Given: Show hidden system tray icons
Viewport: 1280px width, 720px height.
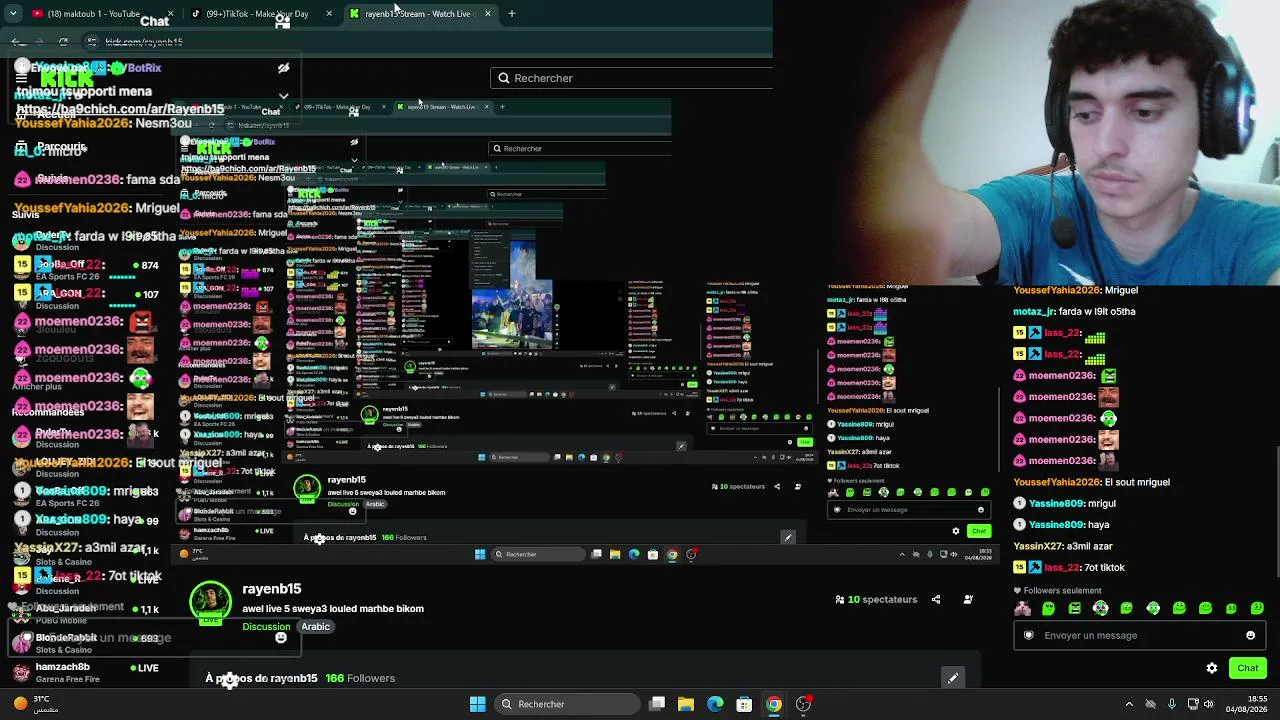Looking at the screenshot, I should point(1129,704).
